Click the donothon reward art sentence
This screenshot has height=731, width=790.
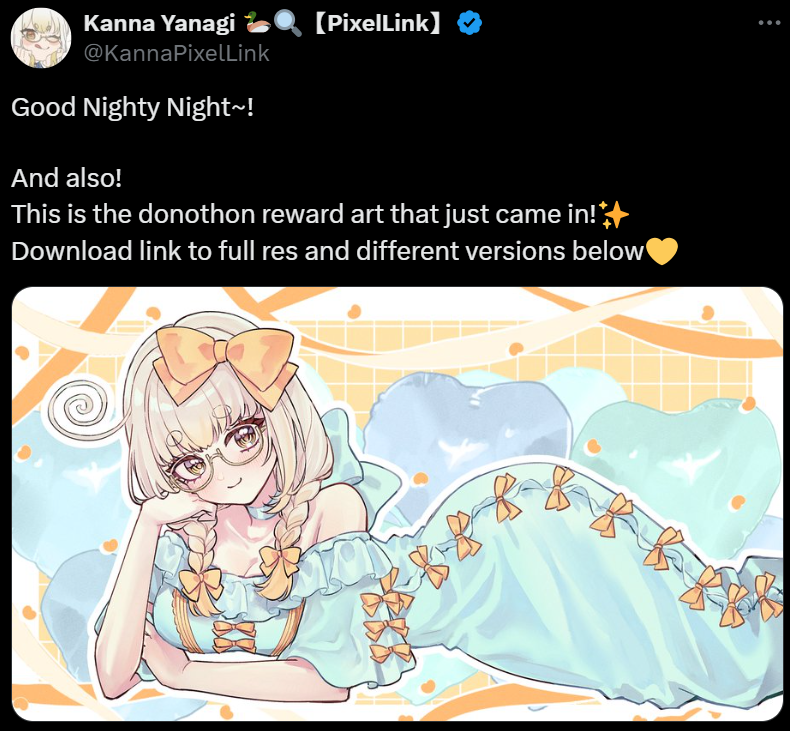[303, 214]
